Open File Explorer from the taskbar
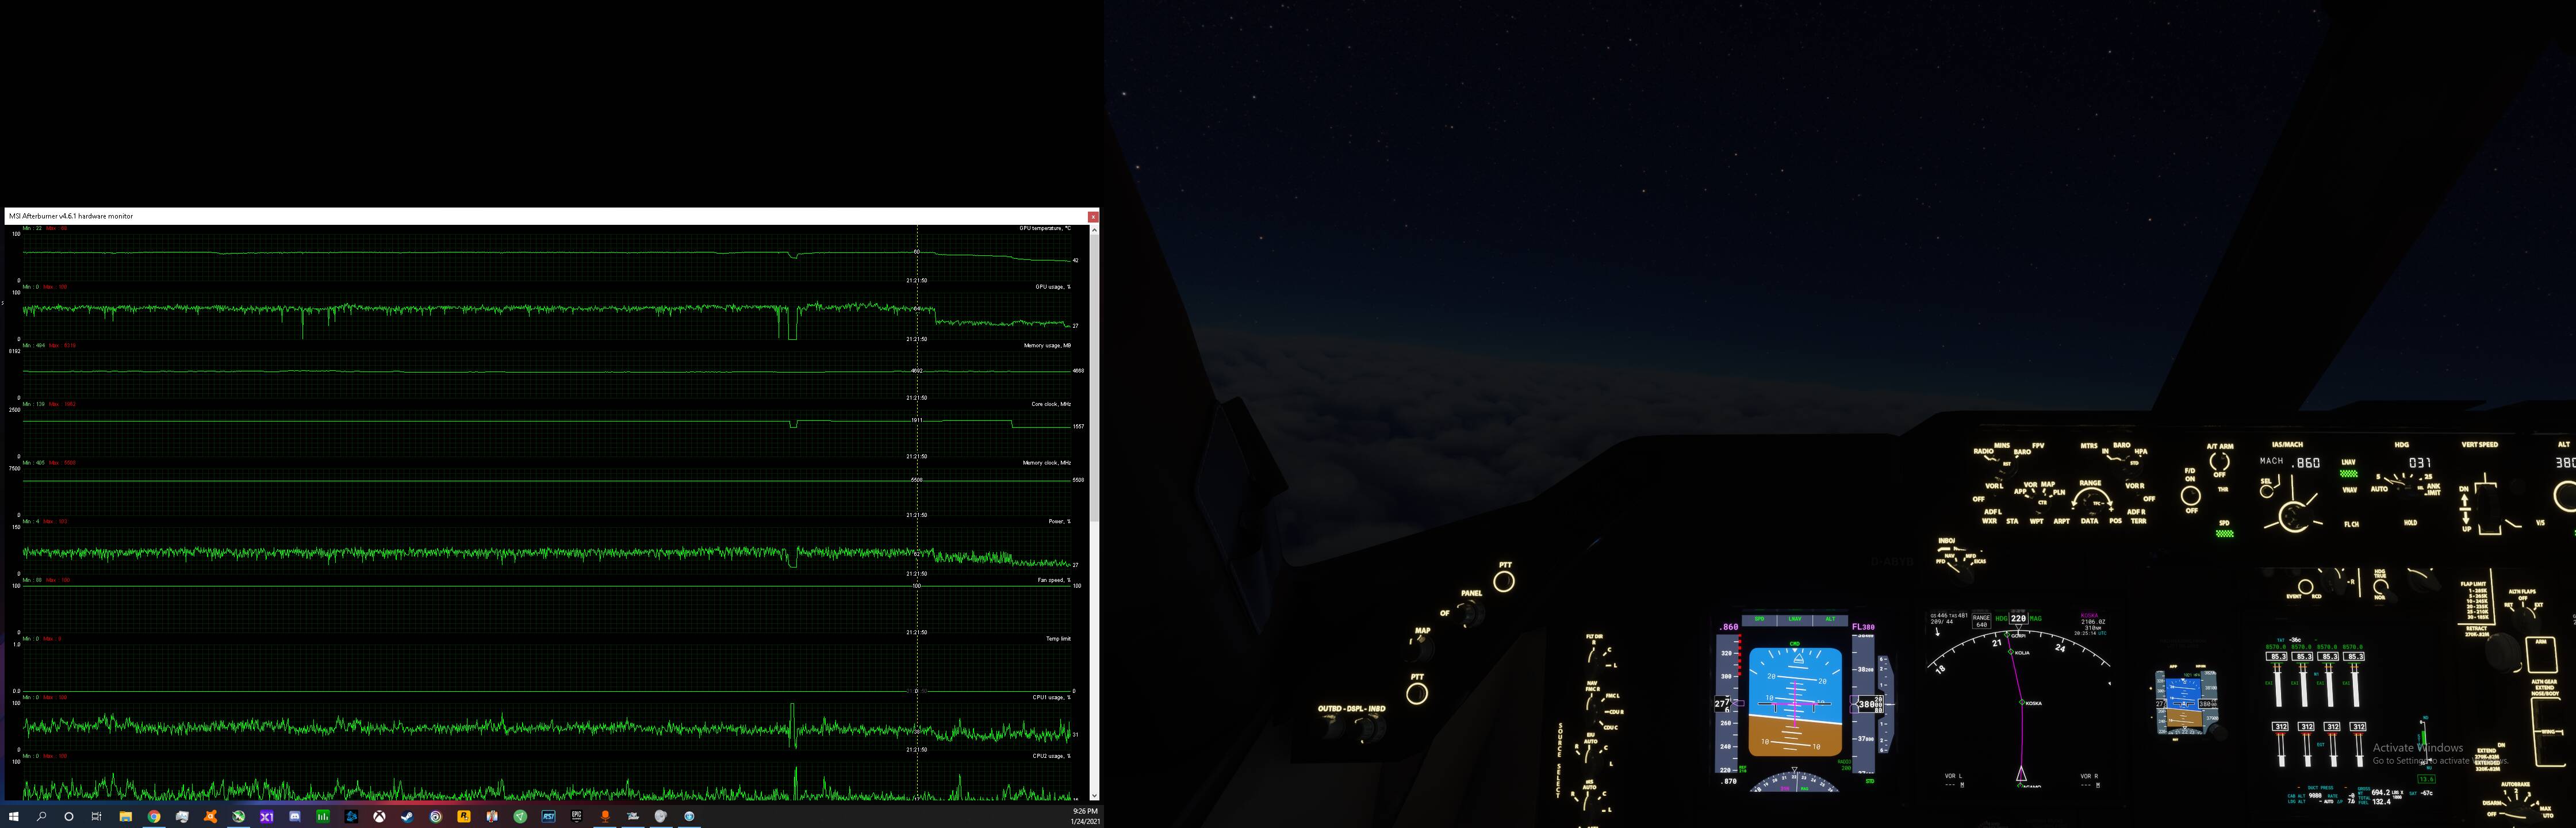 click(x=126, y=816)
